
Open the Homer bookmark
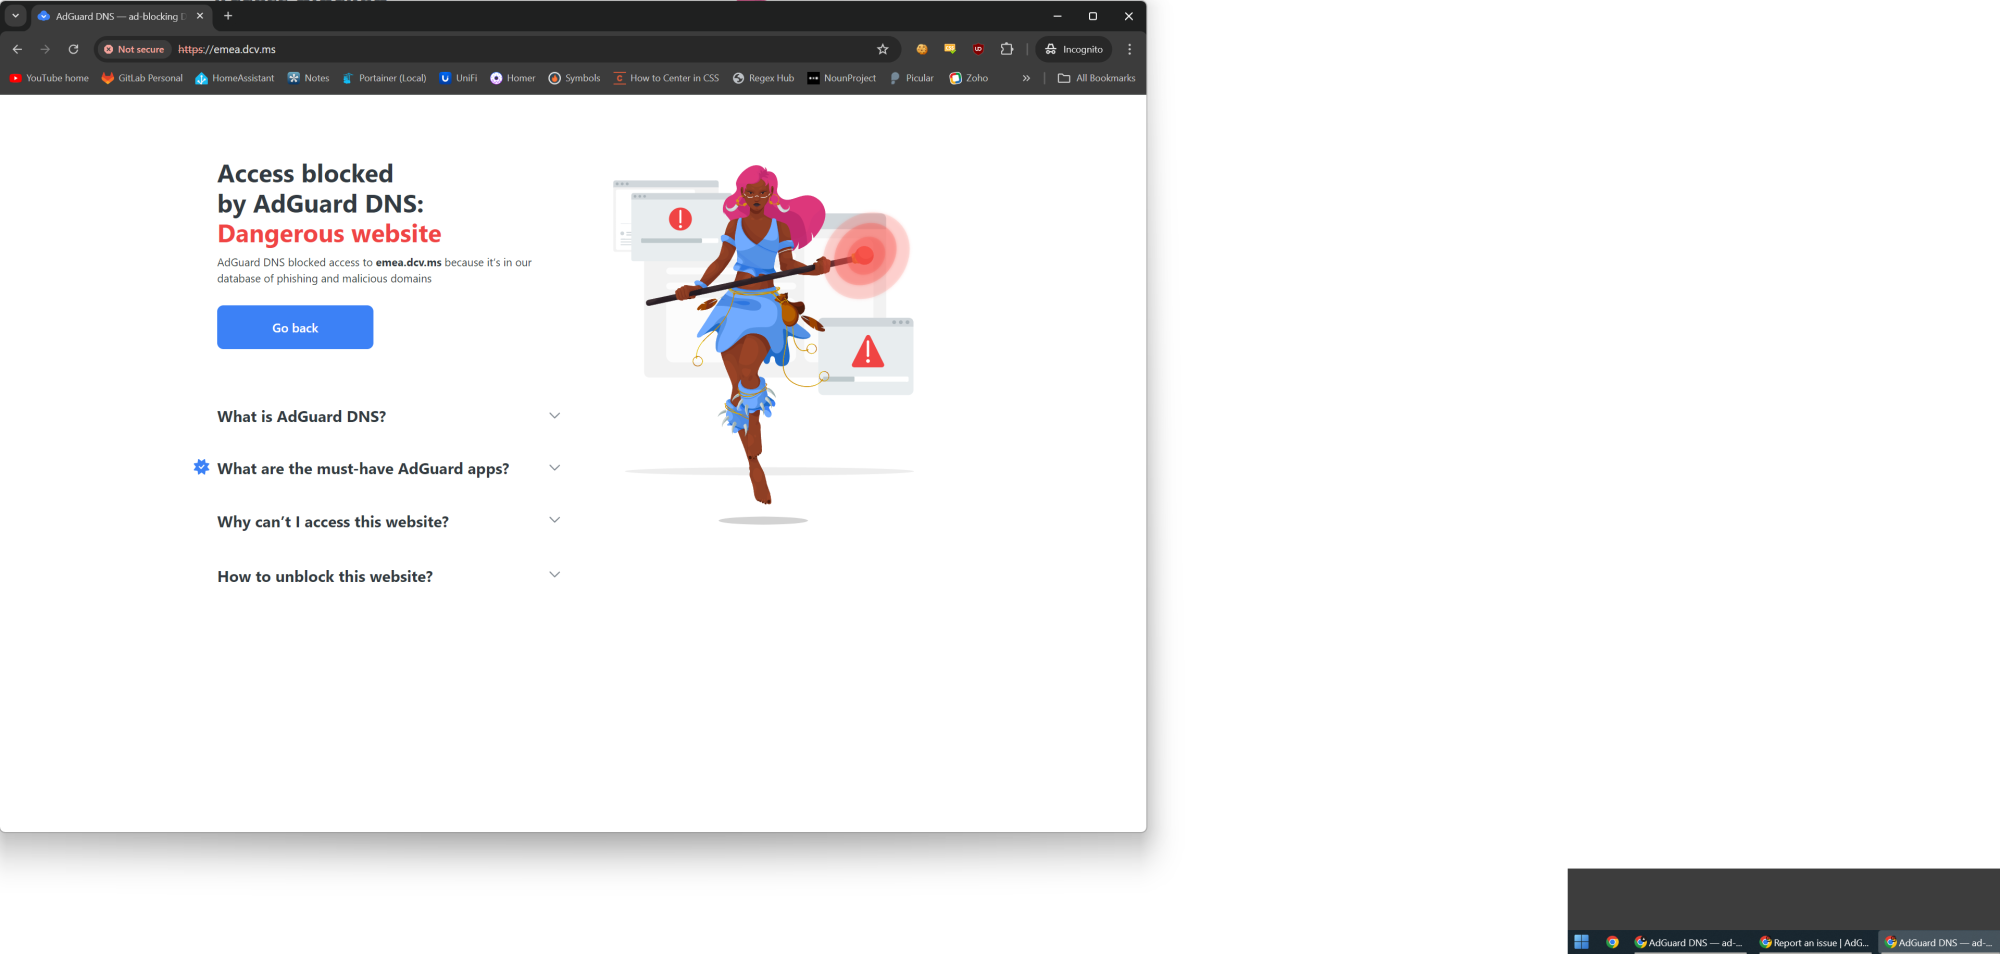pyautogui.click(x=512, y=78)
